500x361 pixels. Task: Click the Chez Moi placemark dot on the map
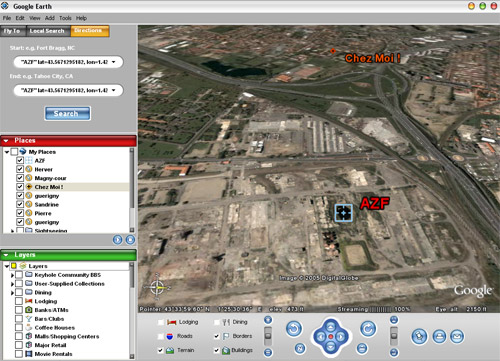pyautogui.click(x=333, y=51)
